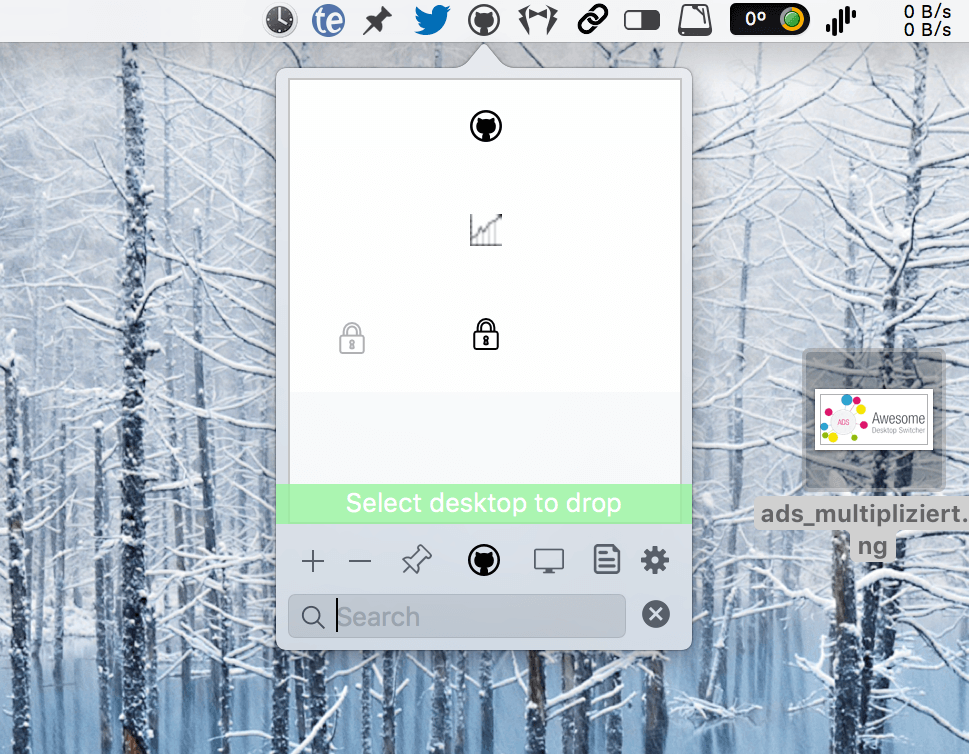The height and width of the screenshot is (754, 969).
Task: Open the tuxedo bow tie menu bar icon
Action: [538, 20]
